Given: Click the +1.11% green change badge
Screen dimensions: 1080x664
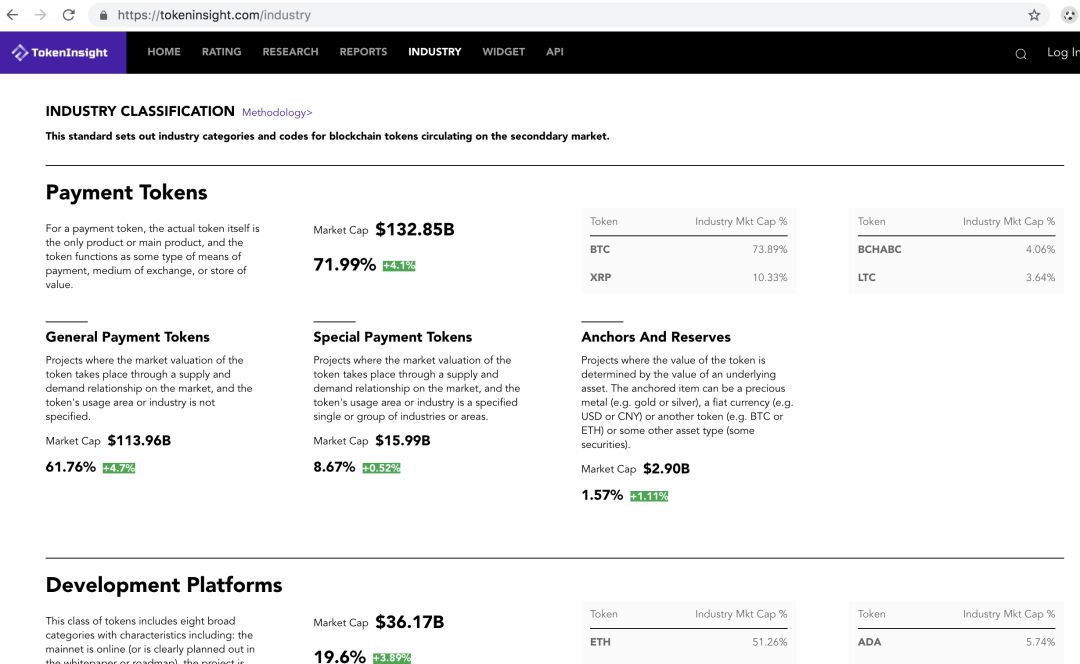Looking at the screenshot, I should 649,496.
